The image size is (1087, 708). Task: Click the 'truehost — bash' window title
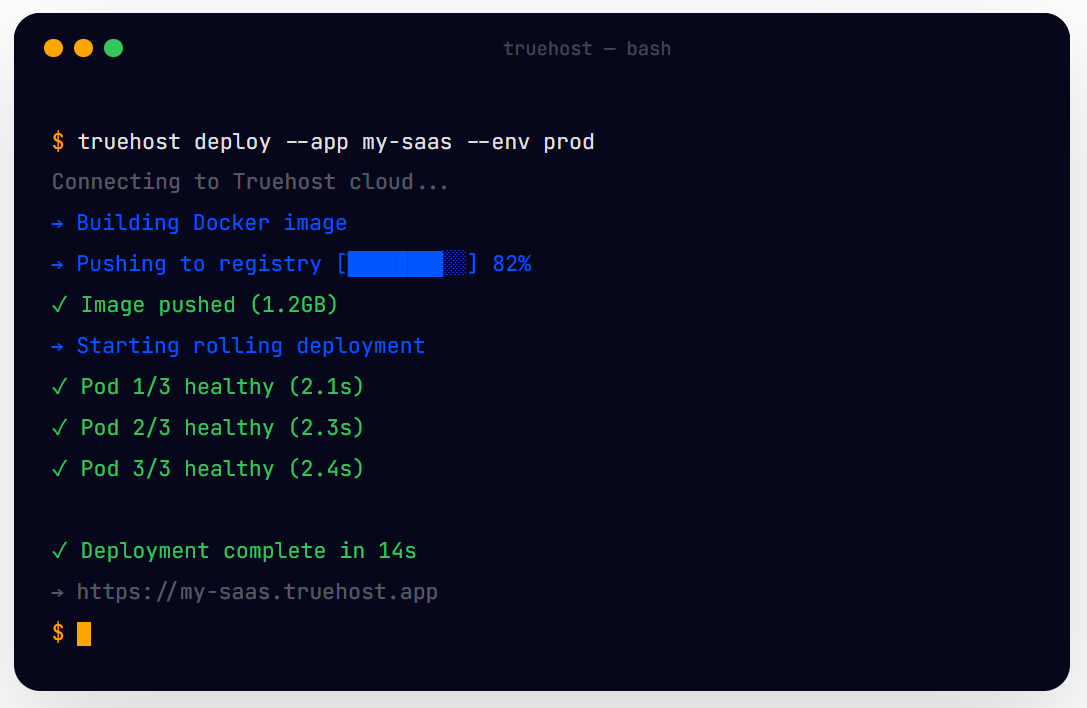point(586,49)
